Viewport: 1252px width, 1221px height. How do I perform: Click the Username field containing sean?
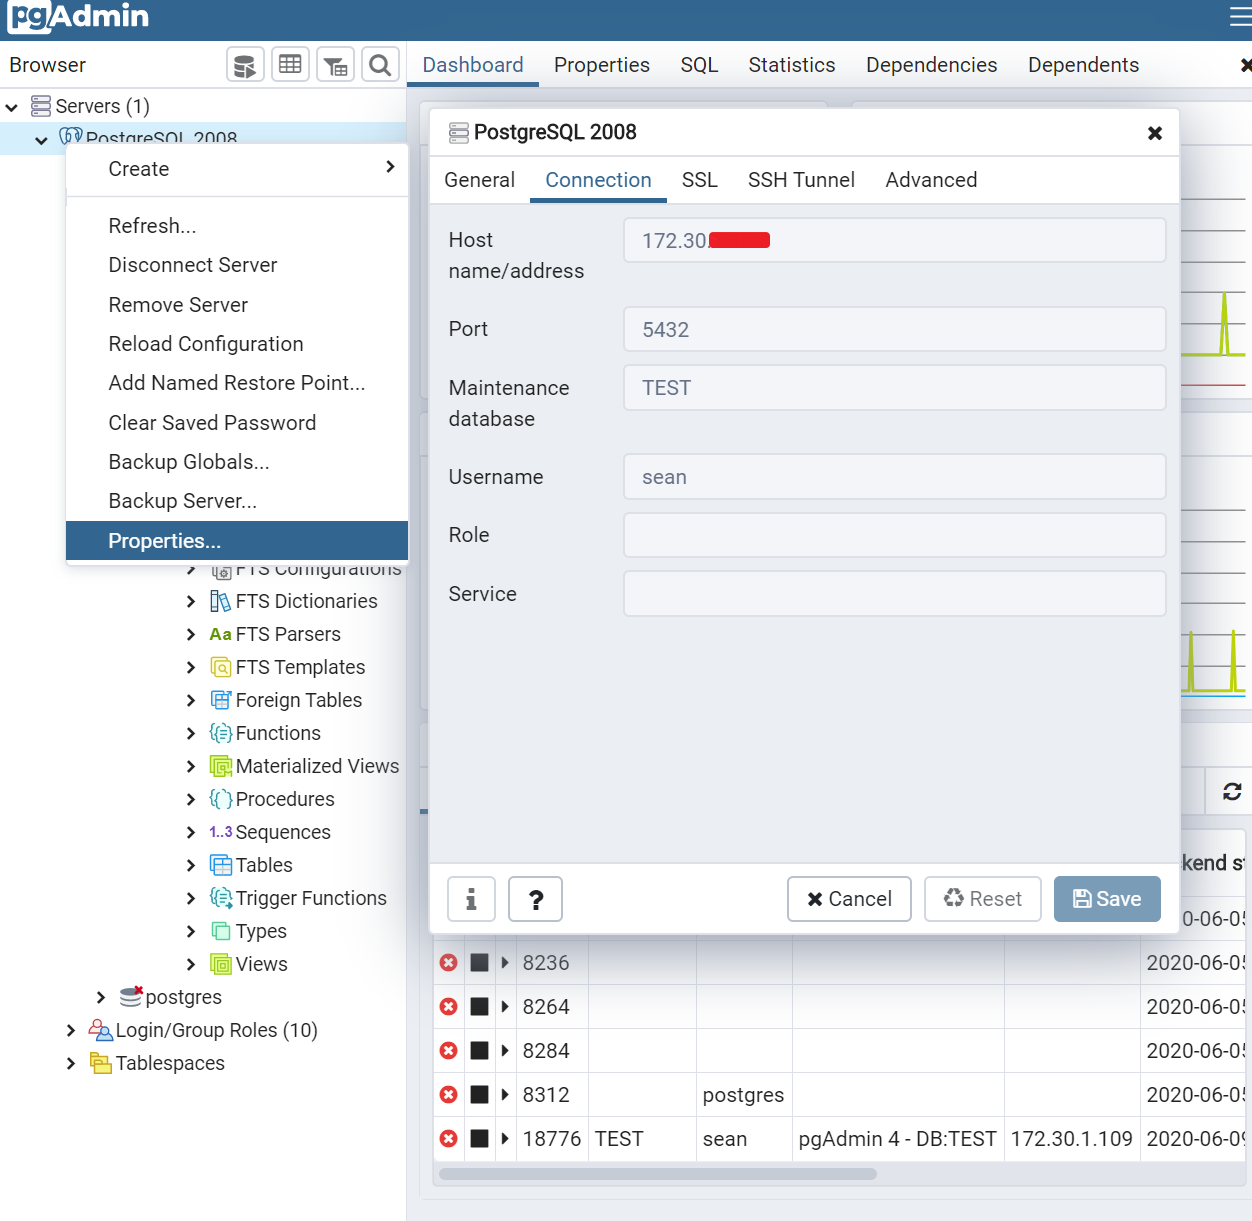tap(895, 477)
